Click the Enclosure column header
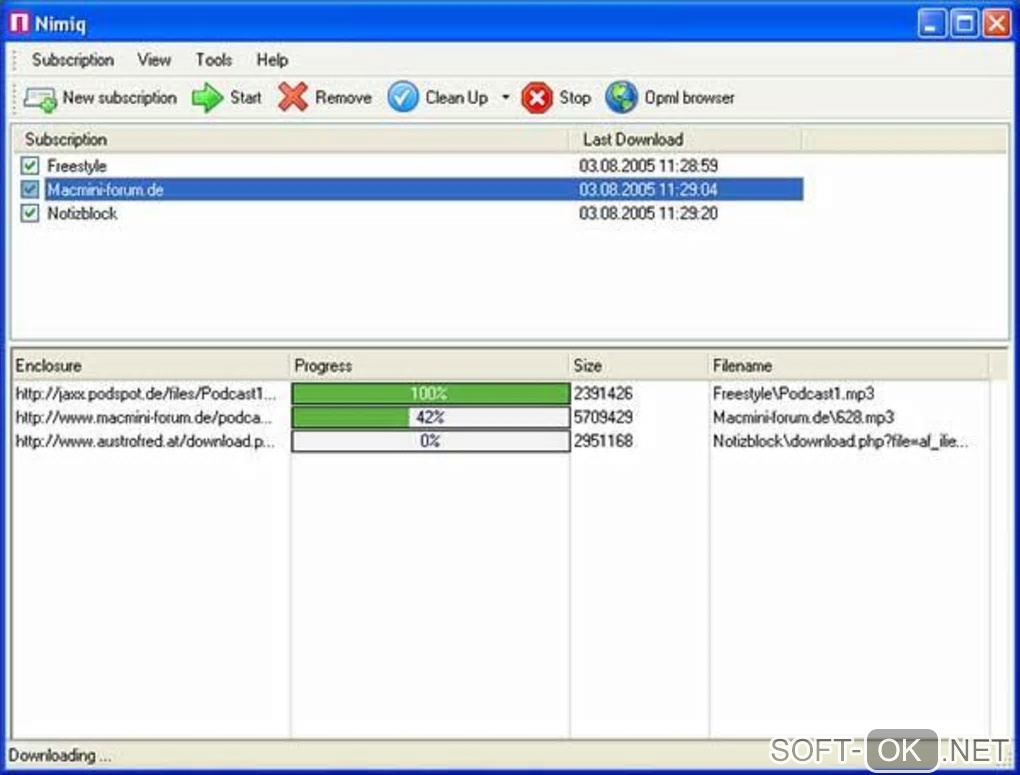 [151, 366]
